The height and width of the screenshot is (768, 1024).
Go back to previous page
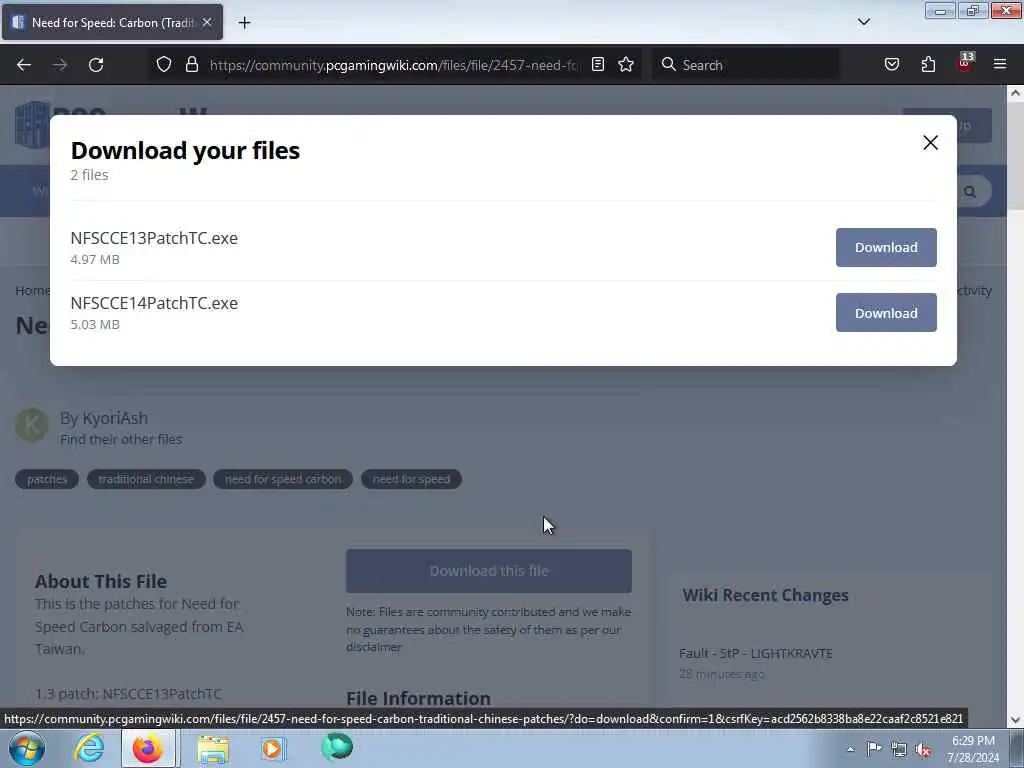[24, 65]
